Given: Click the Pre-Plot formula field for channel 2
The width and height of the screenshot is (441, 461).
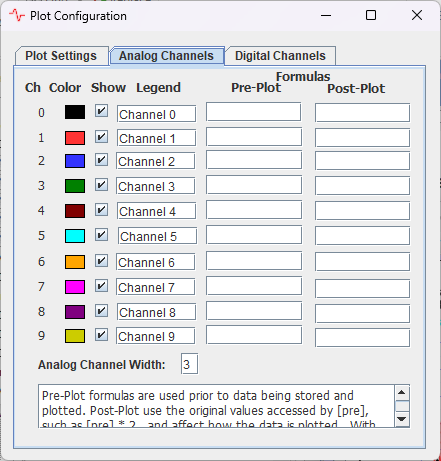Looking at the screenshot, I should click(254, 160).
